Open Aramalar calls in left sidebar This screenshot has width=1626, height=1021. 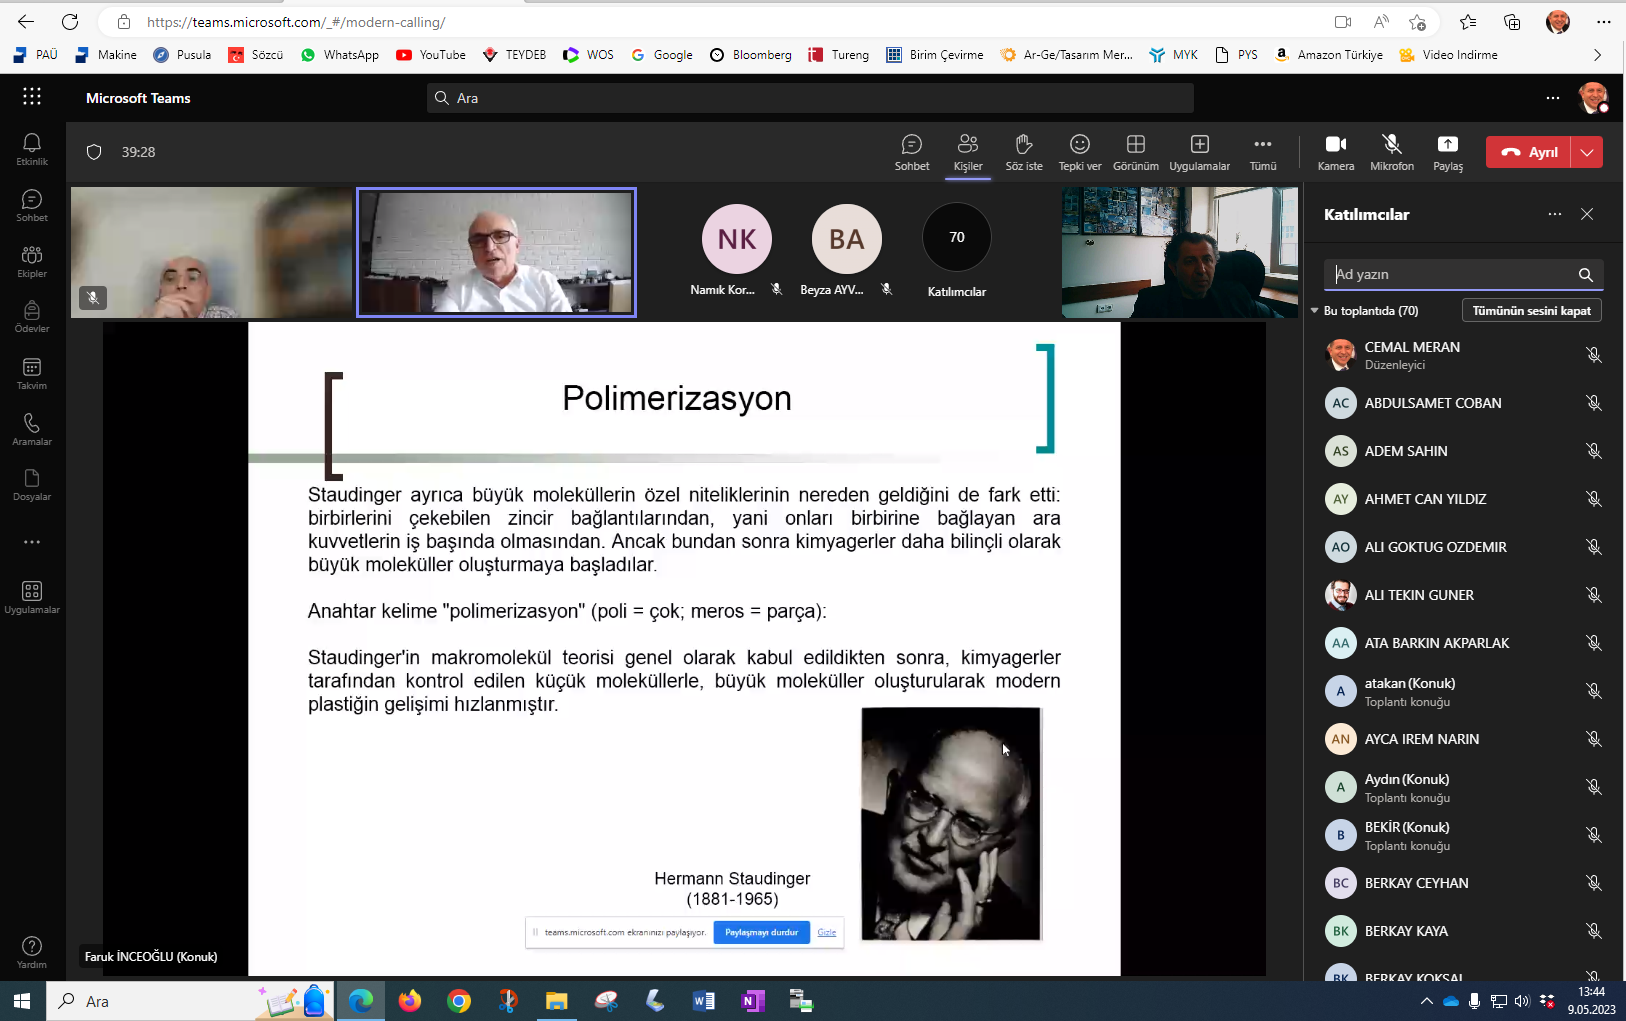(x=32, y=429)
